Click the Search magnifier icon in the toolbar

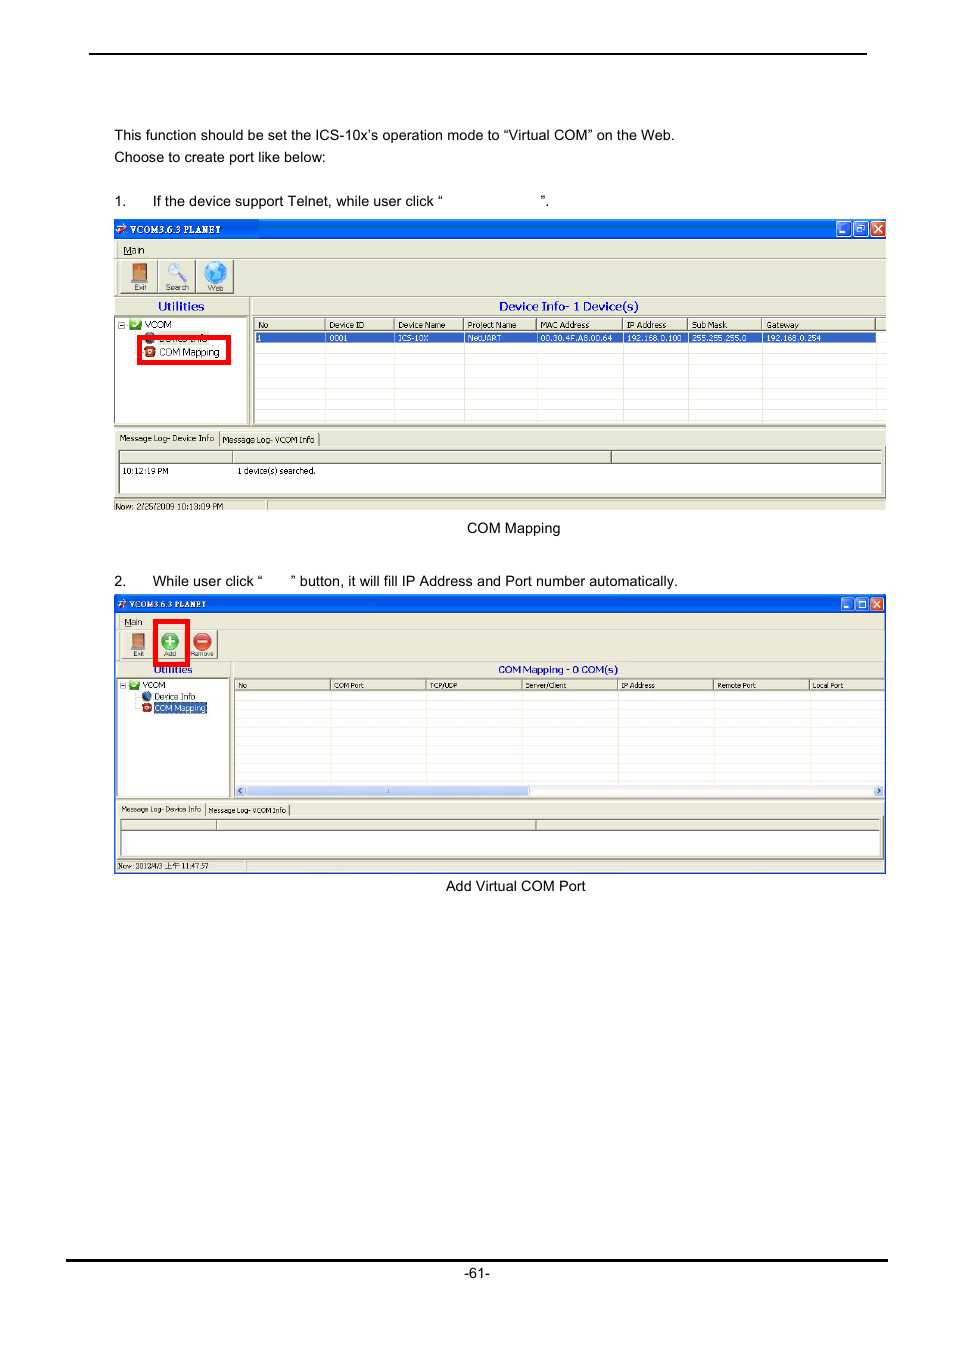[177, 276]
